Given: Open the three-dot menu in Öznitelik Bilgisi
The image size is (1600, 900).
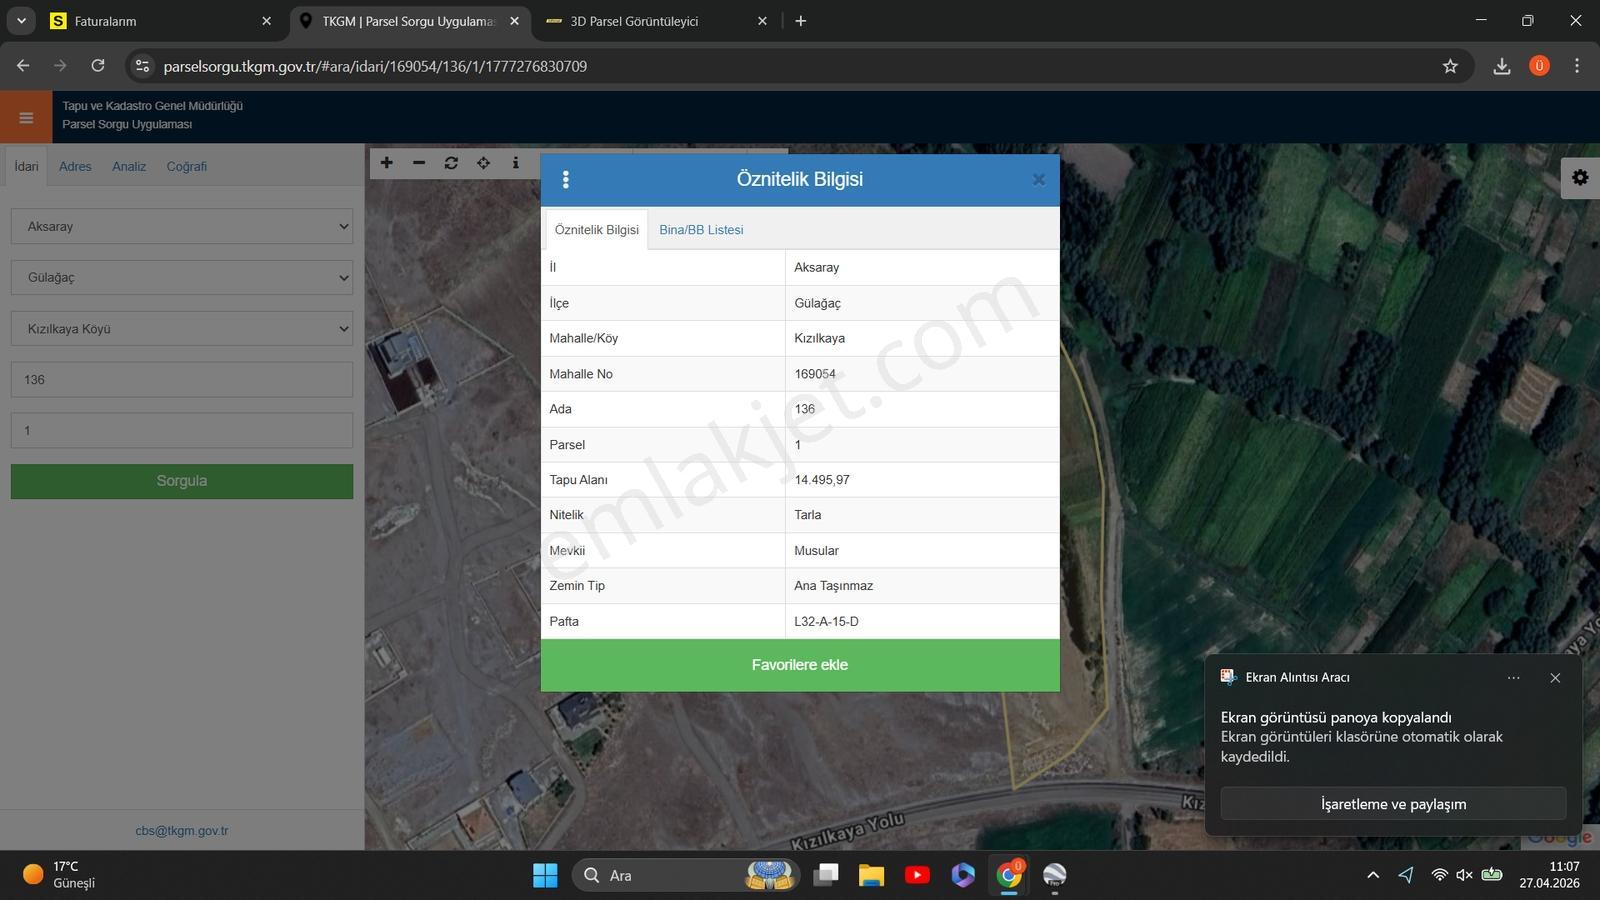Looking at the screenshot, I should pos(566,179).
